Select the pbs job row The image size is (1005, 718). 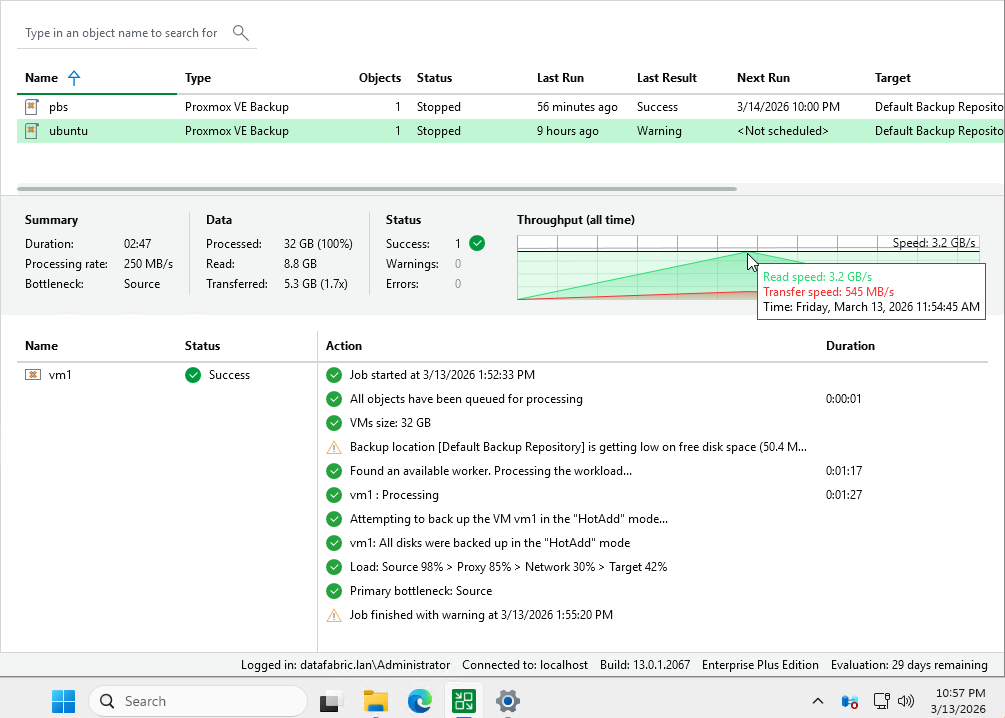pyautogui.click(x=510, y=106)
